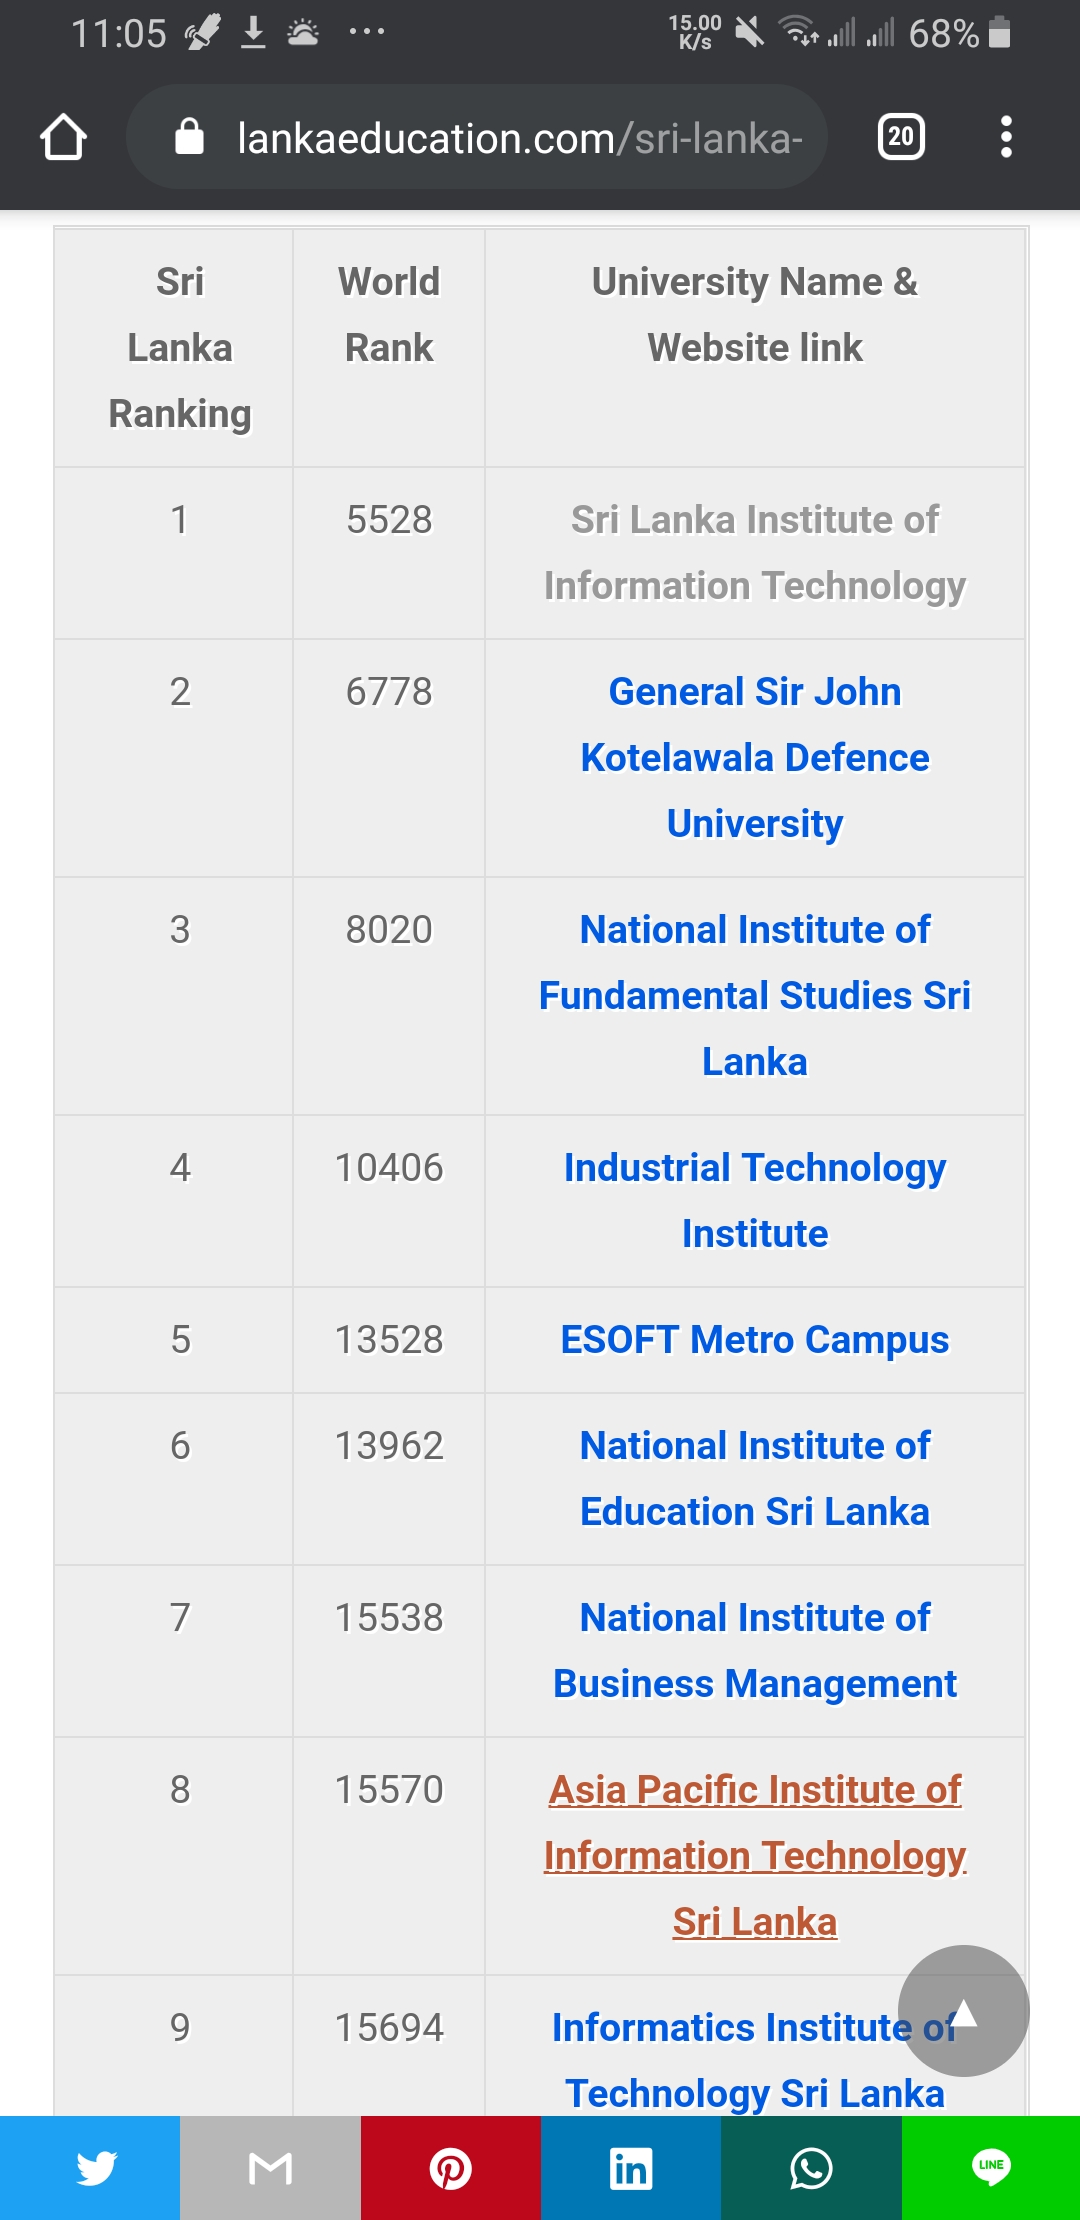Open ESOFT Metro Campus link
Viewport: 1080px width, 2220px height.
tap(755, 1340)
